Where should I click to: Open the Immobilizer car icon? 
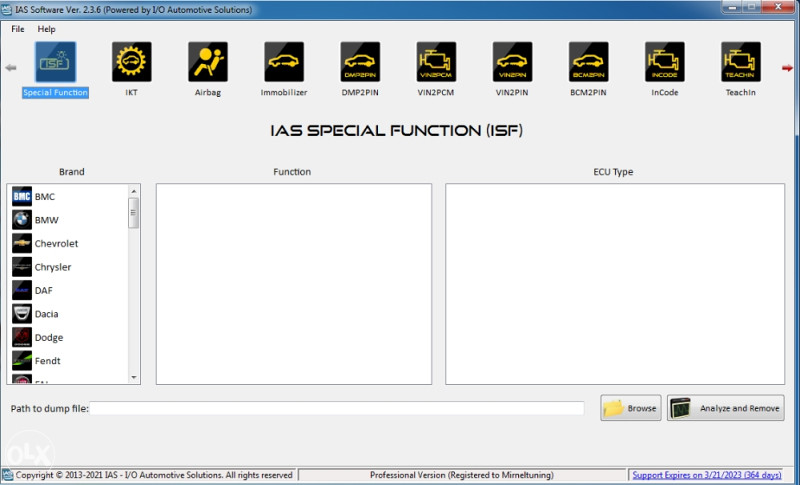click(284, 62)
